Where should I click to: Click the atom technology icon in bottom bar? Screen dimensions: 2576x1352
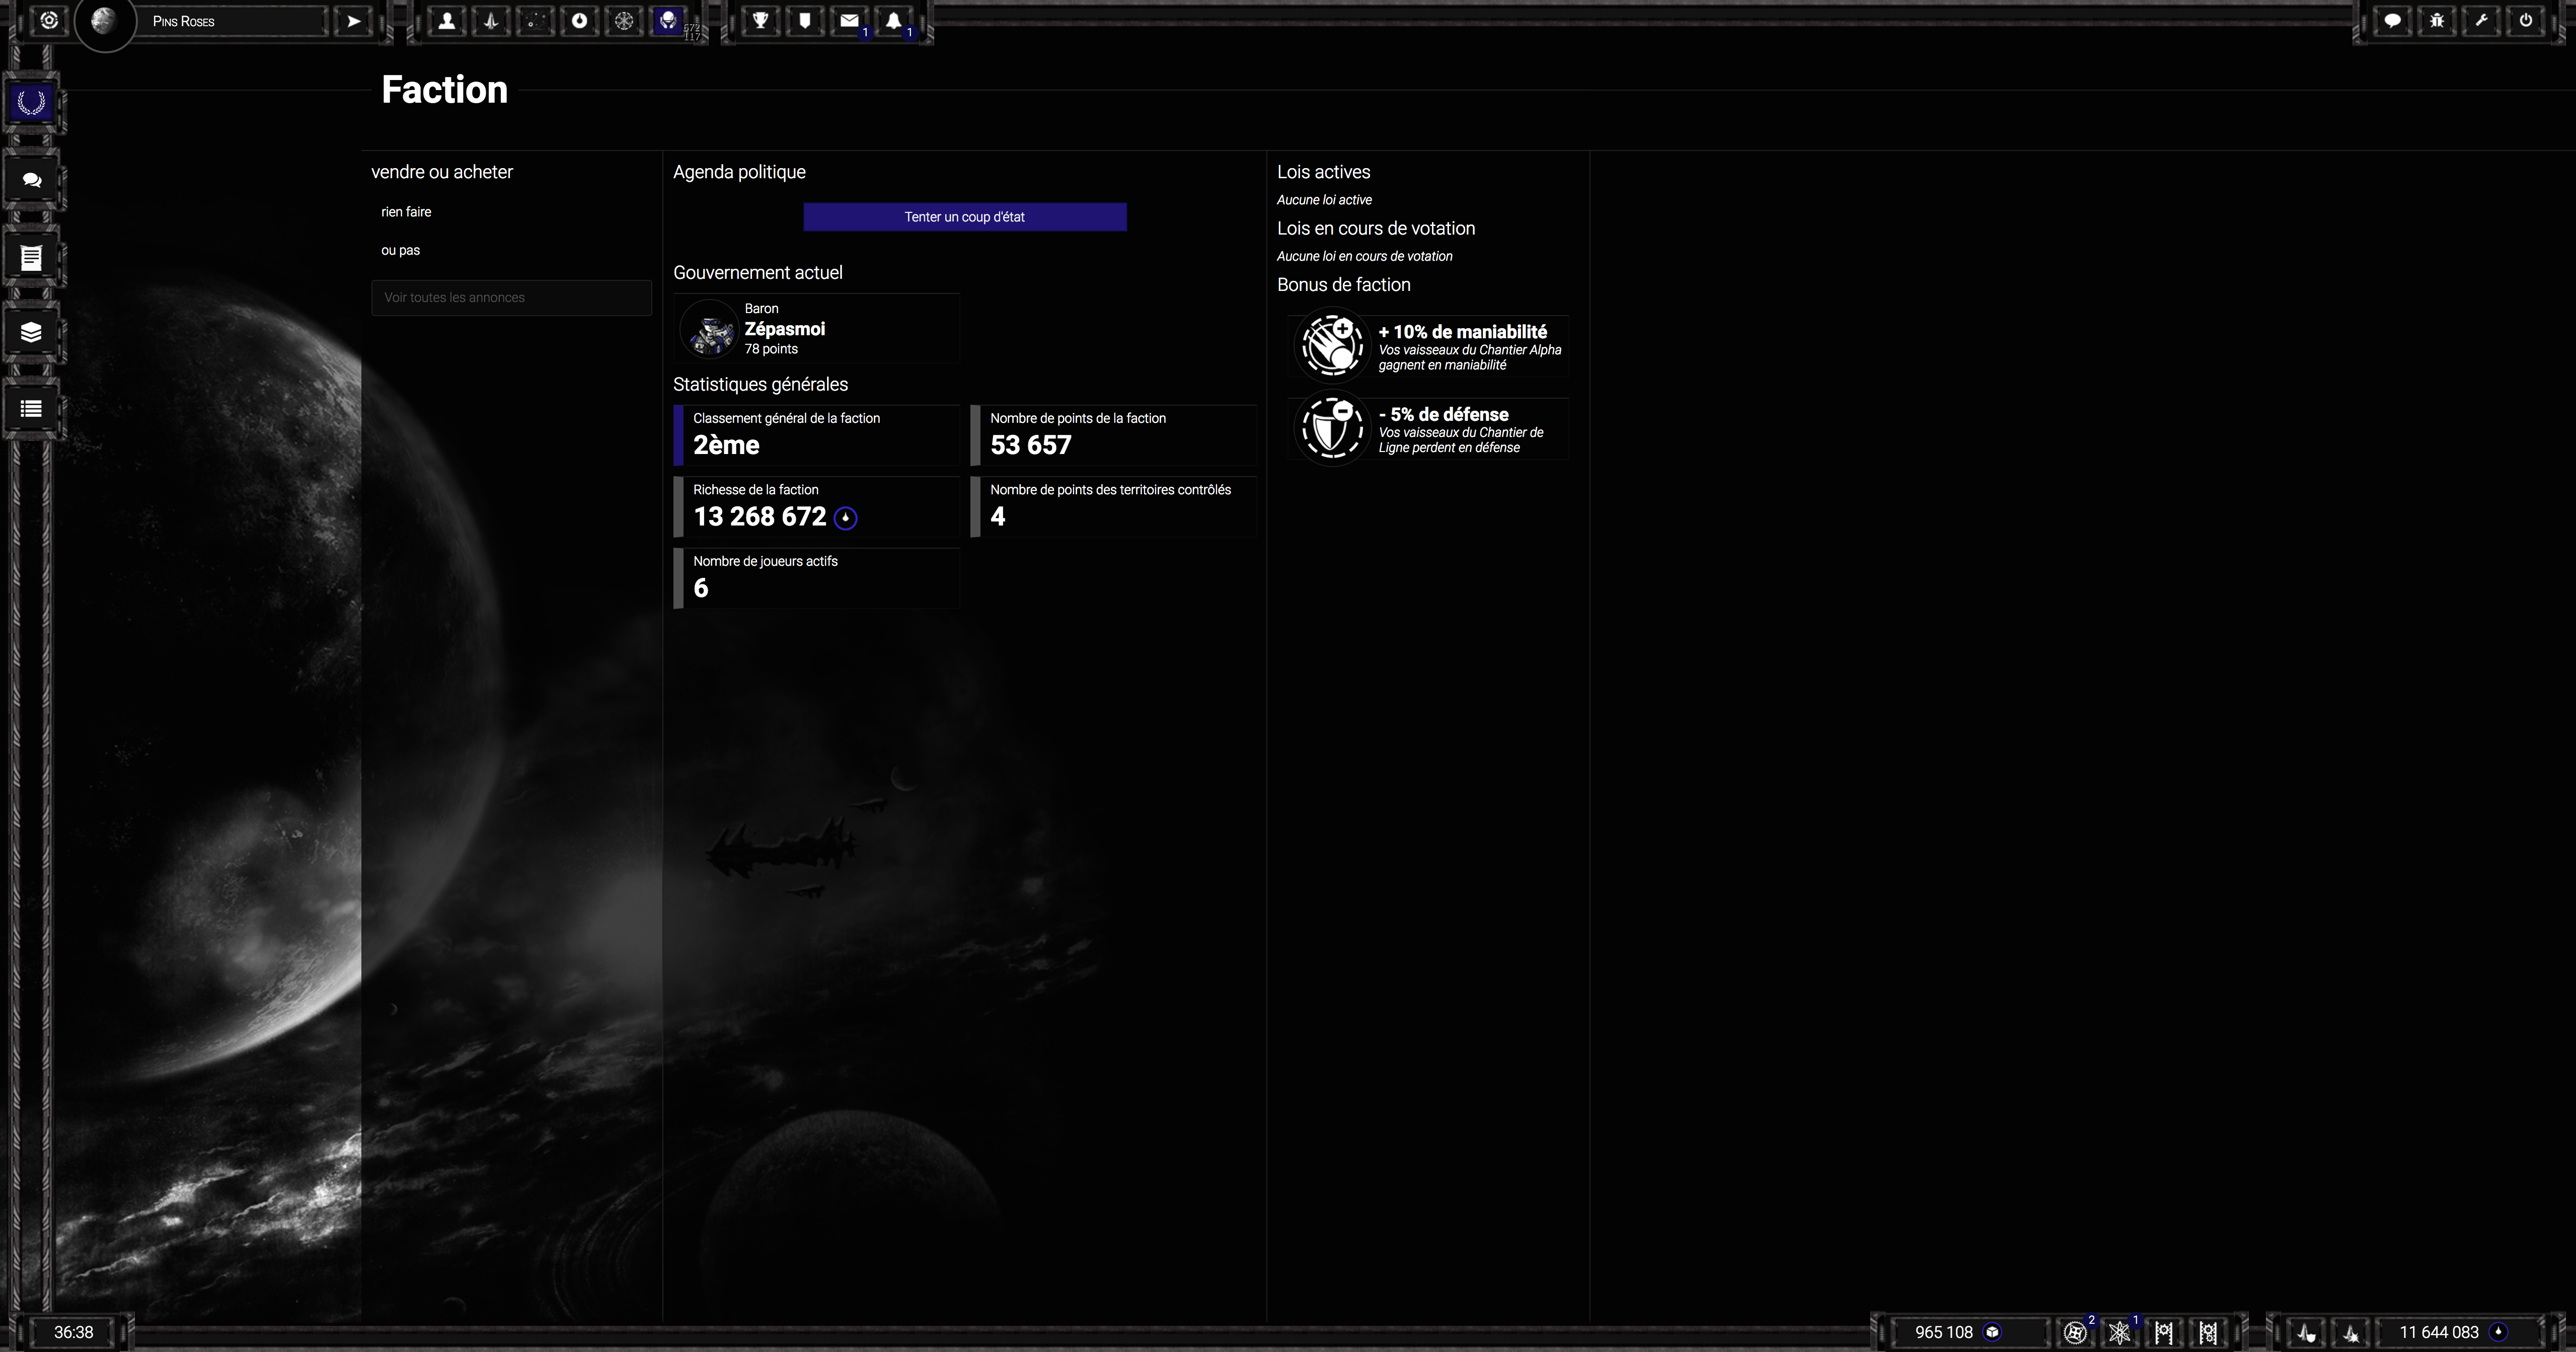coord(2119,1332)
